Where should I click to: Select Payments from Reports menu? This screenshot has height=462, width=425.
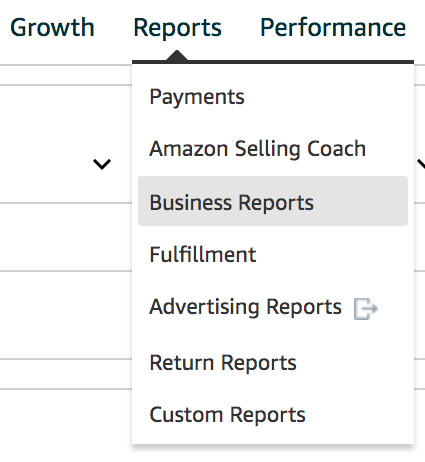(197, 97)
